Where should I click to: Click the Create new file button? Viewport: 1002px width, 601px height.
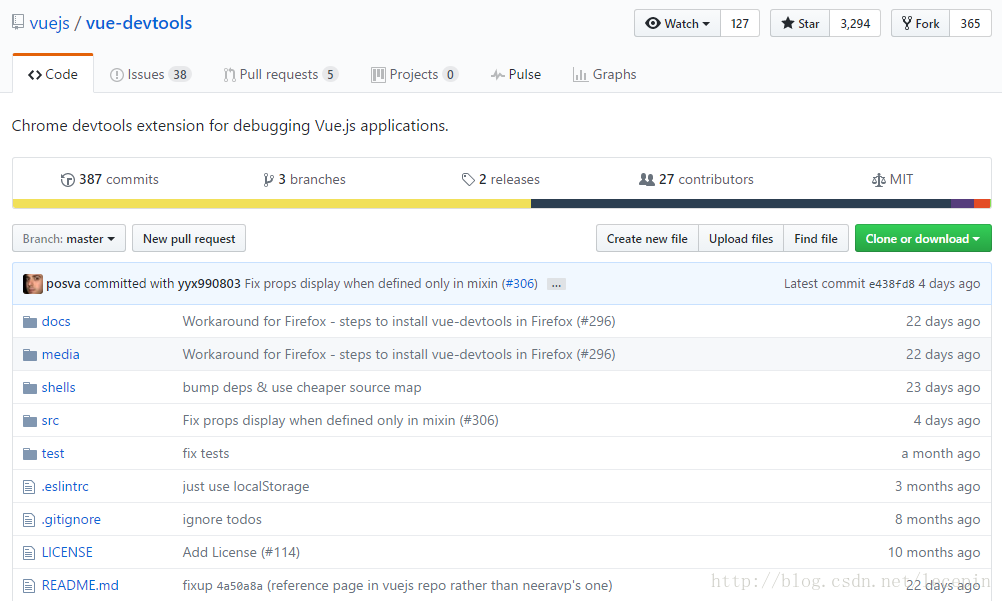[647, 238]
